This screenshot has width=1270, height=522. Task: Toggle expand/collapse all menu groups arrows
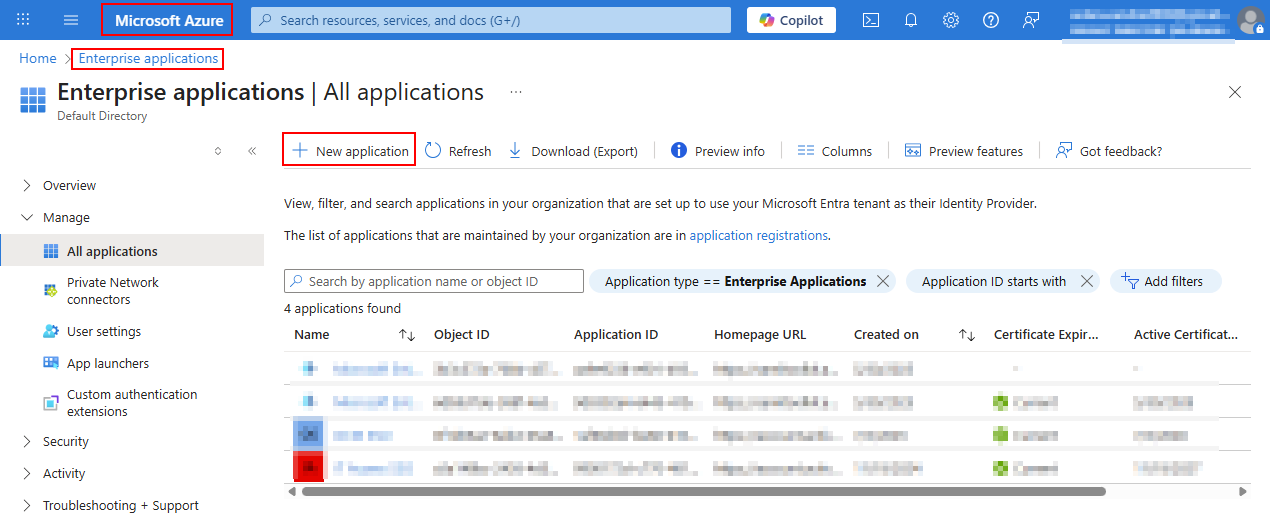[218, 151]
